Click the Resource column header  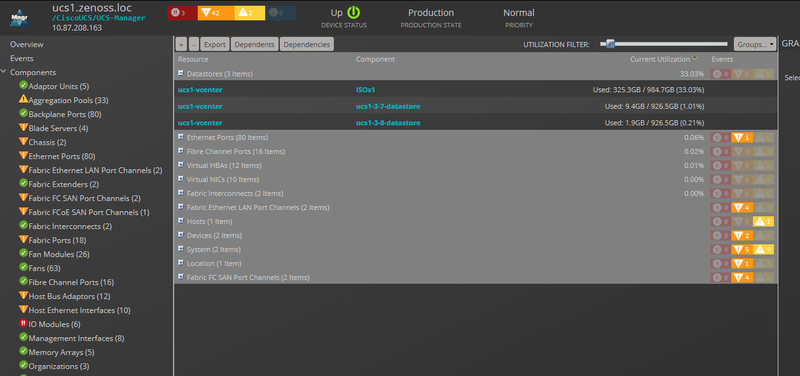(193, 59)
